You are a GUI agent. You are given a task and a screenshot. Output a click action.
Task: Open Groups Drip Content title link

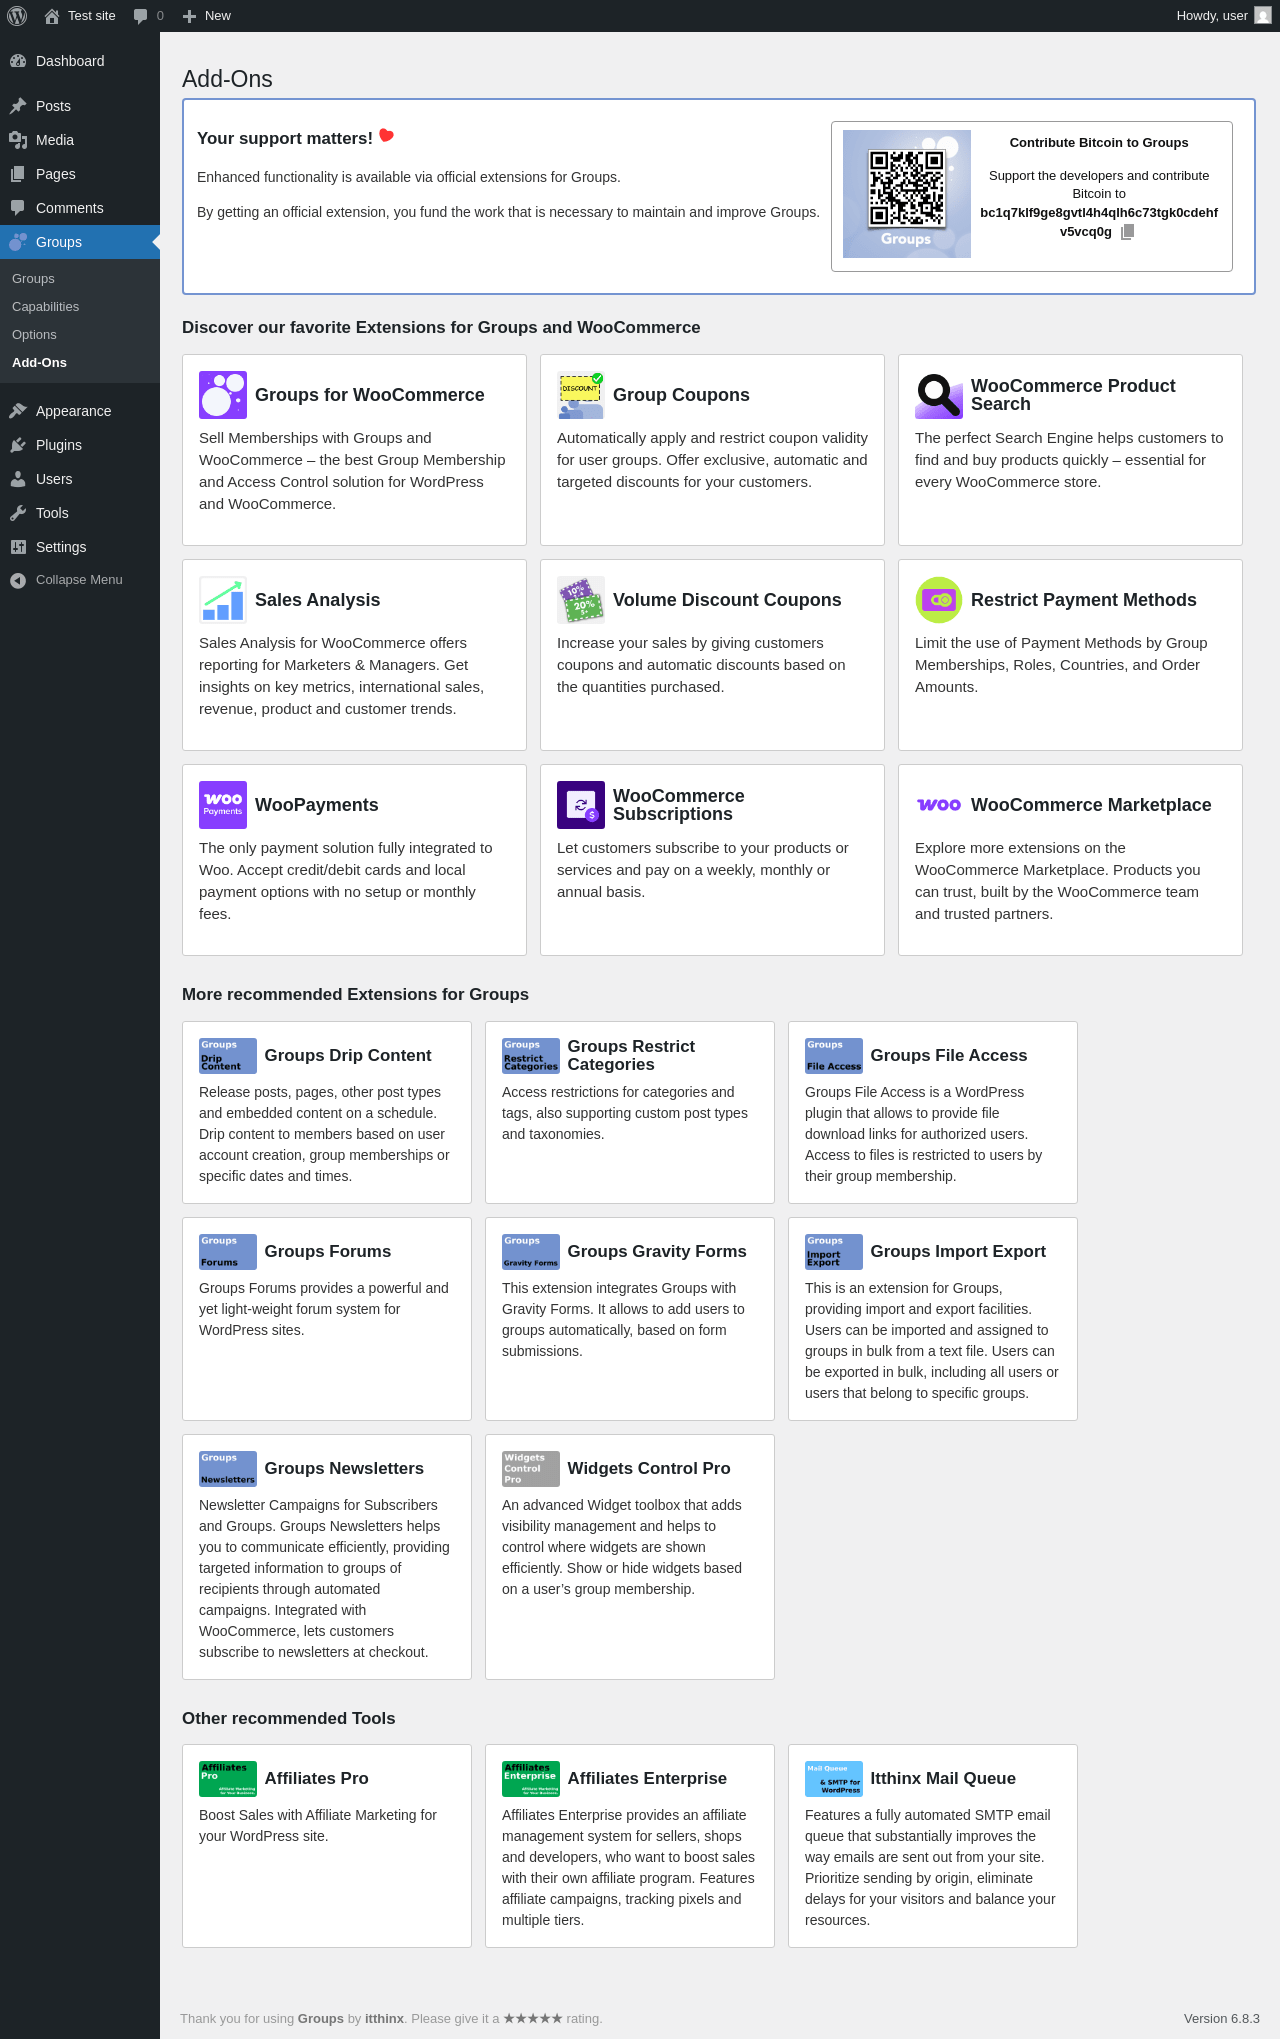(x=348, y=1056)
